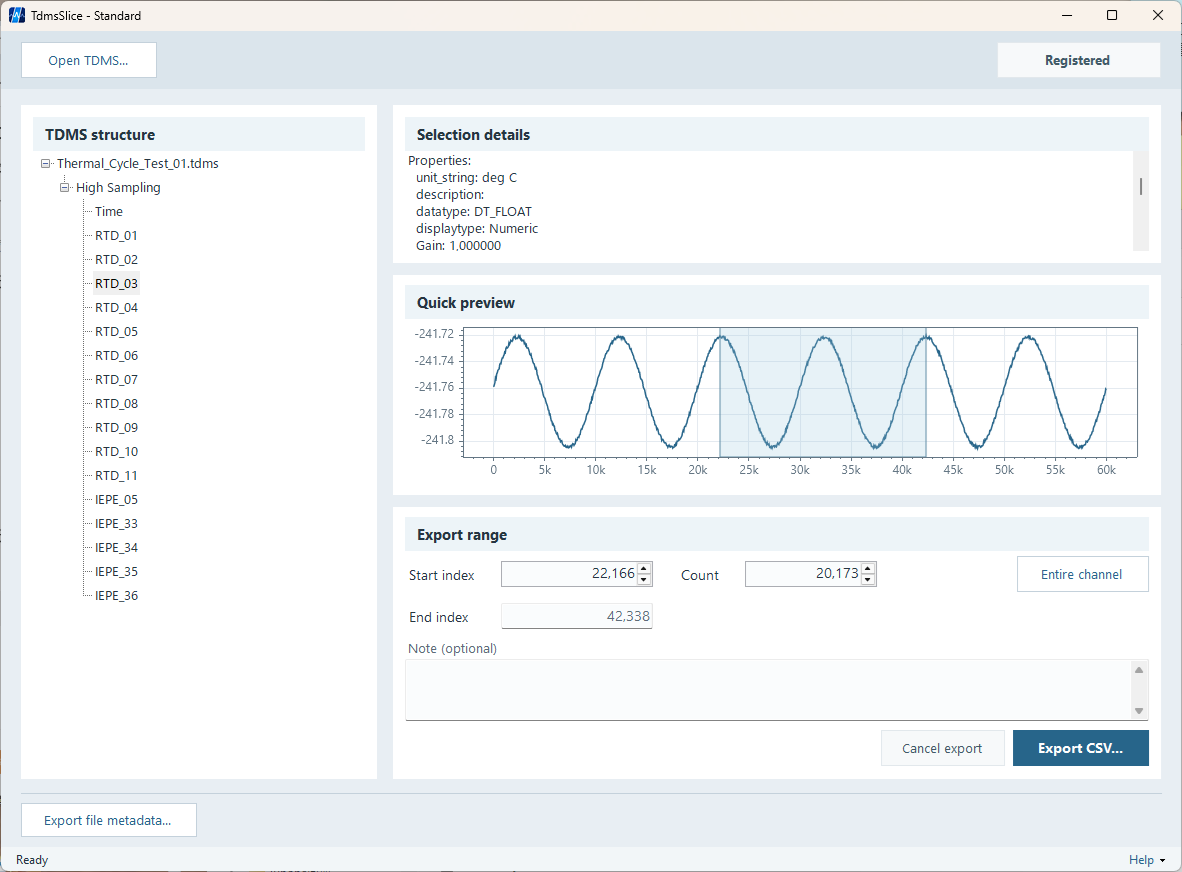
Task: Click the TdmsSlice app icon in title bar
Action: coord(17,15)
